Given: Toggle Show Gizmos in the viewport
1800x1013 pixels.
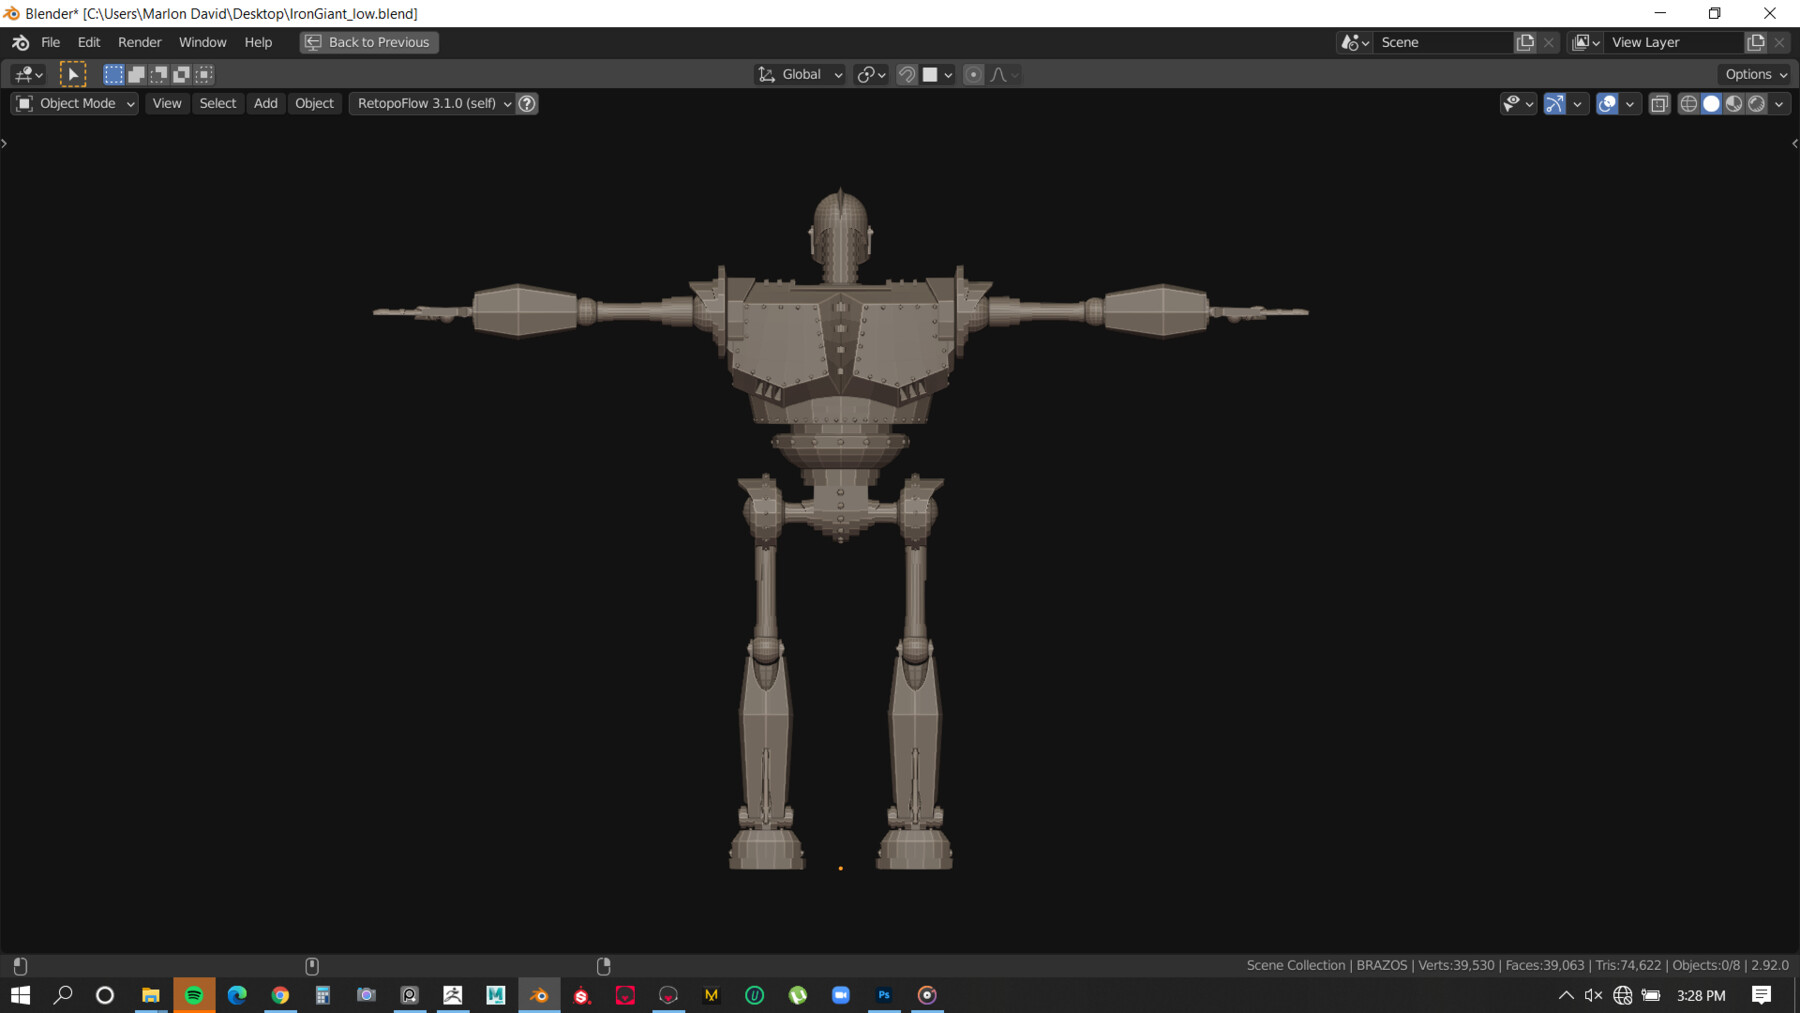Looking at the screenshot, I should [1555, 104].
